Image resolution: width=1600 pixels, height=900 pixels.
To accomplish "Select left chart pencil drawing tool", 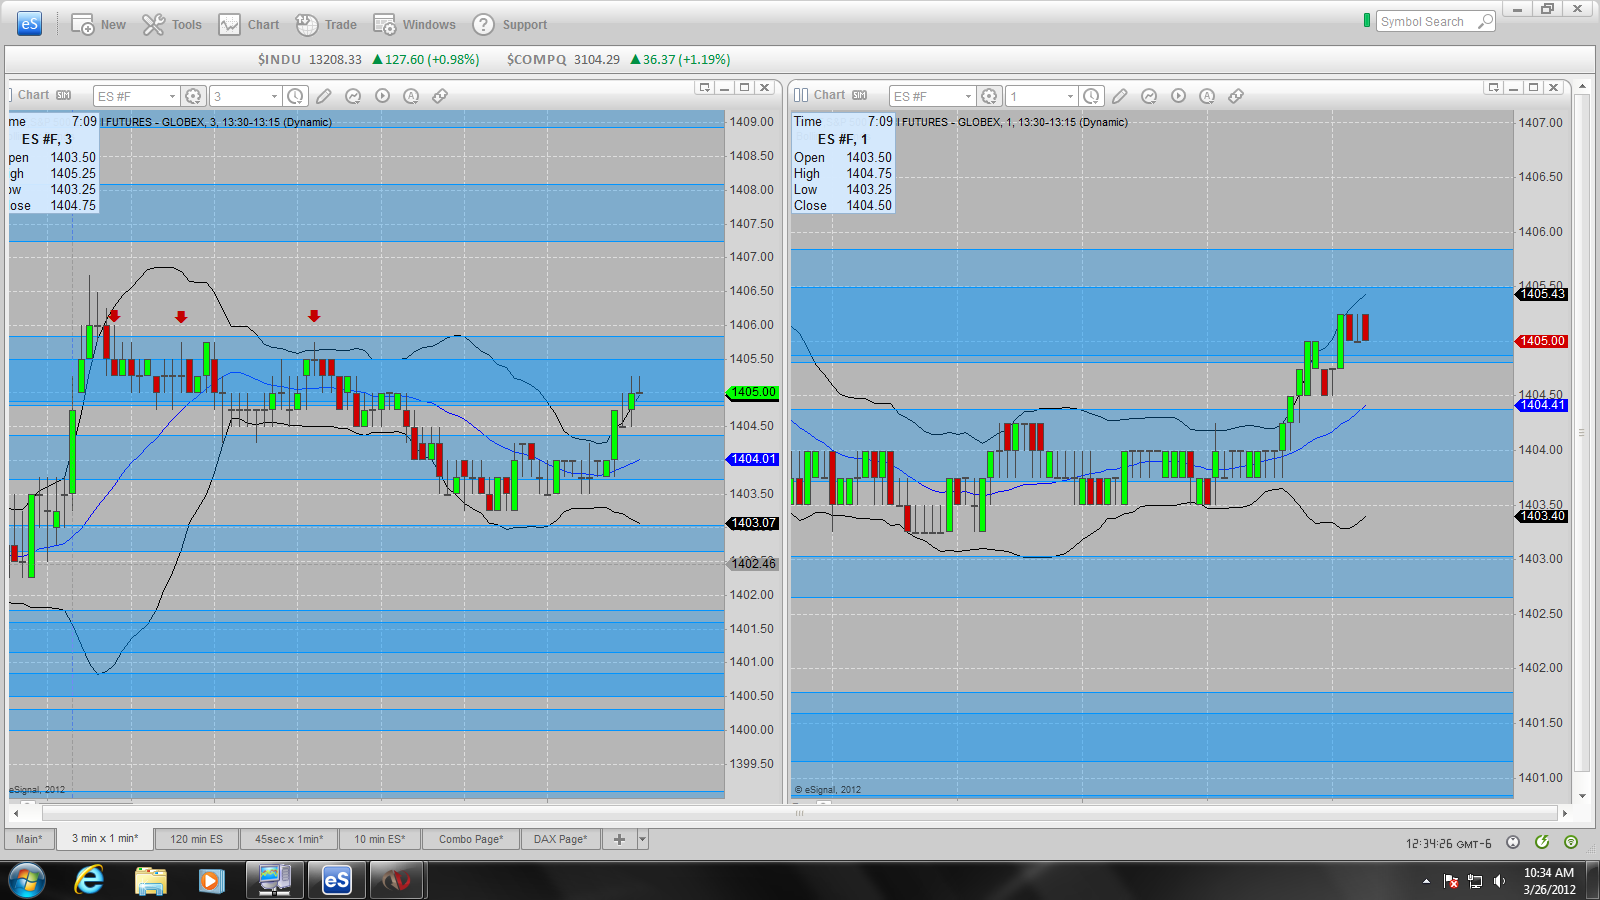I will click(324, 96).
